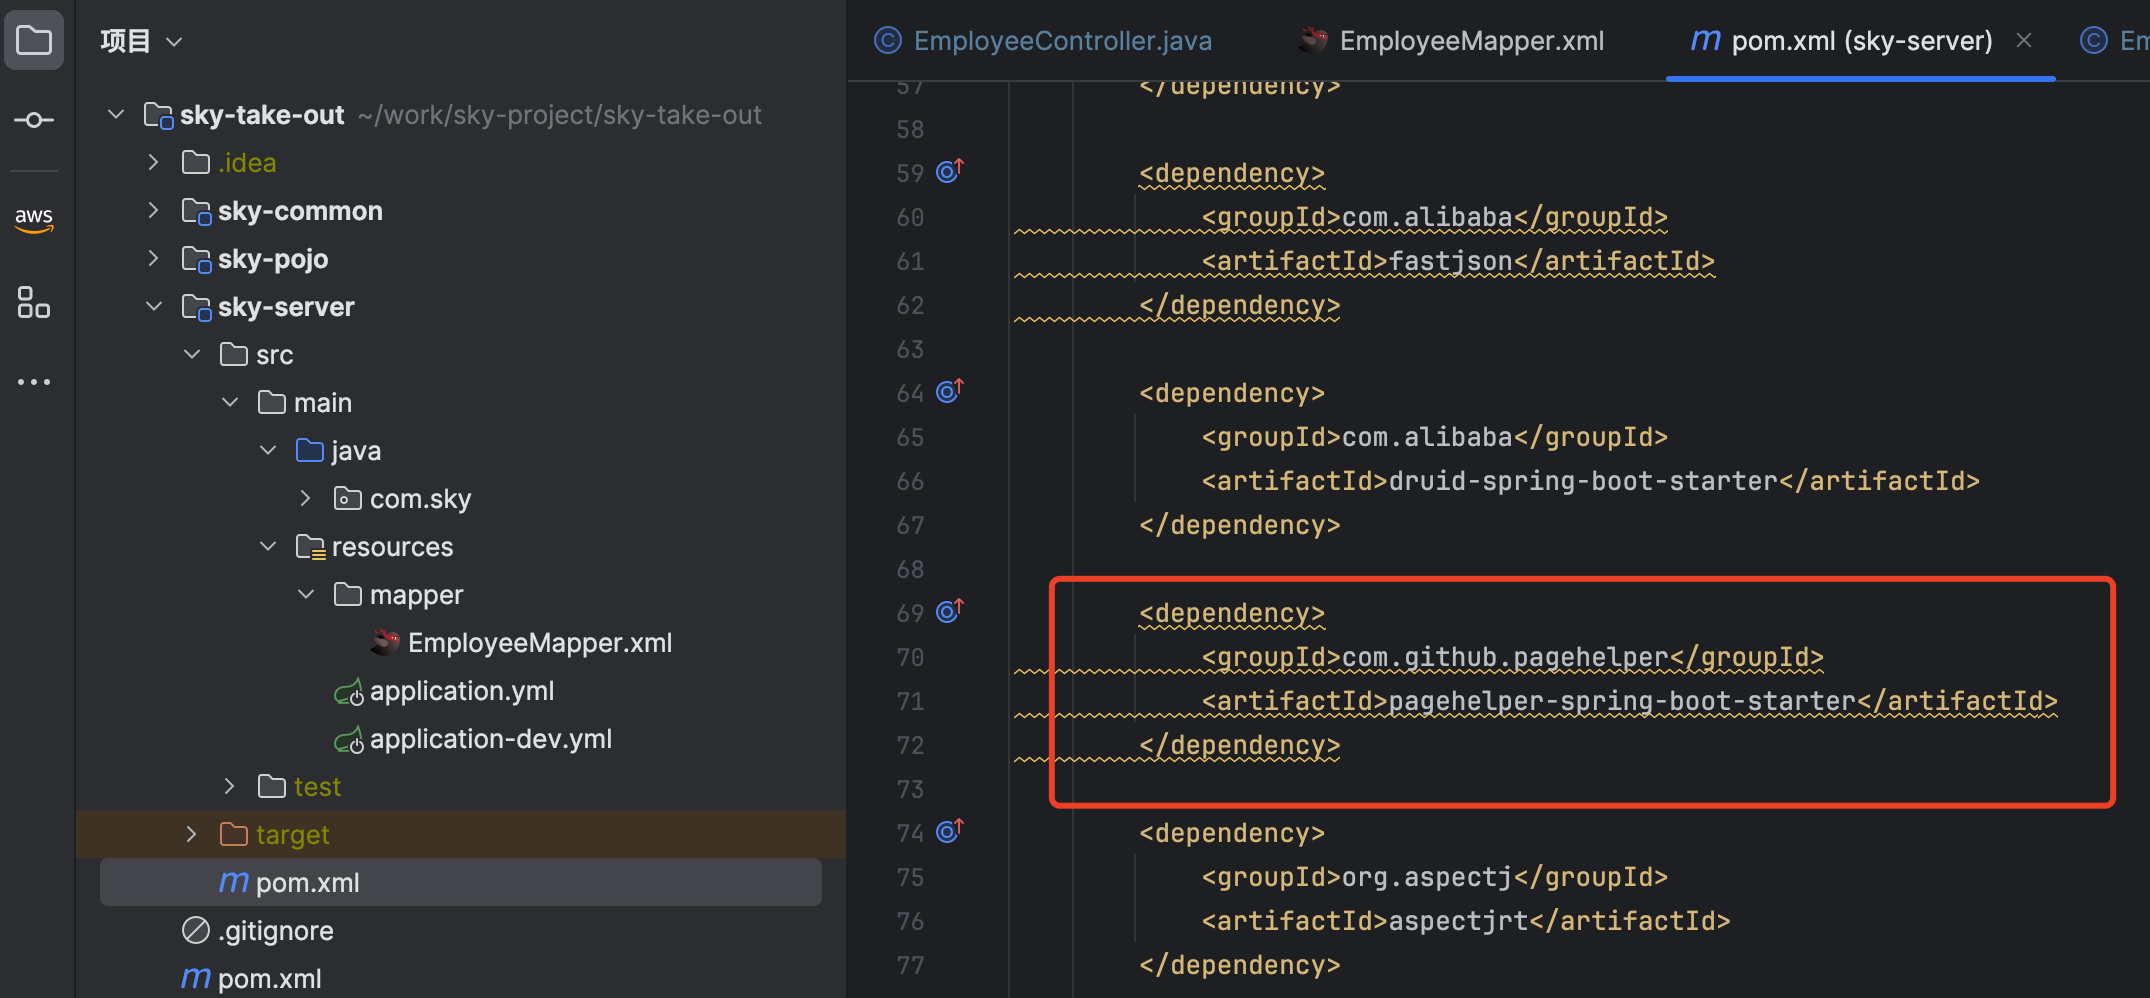Image resolution: width=2150 pixels, height=998 pixels.
Task: Collapse the resources folder
Action: point(268,546)
